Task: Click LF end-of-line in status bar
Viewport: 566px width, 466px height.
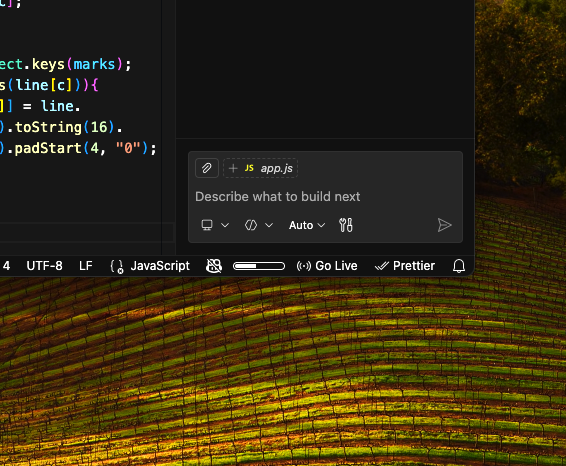Action: pyautogui.click(x=86, y=266)
